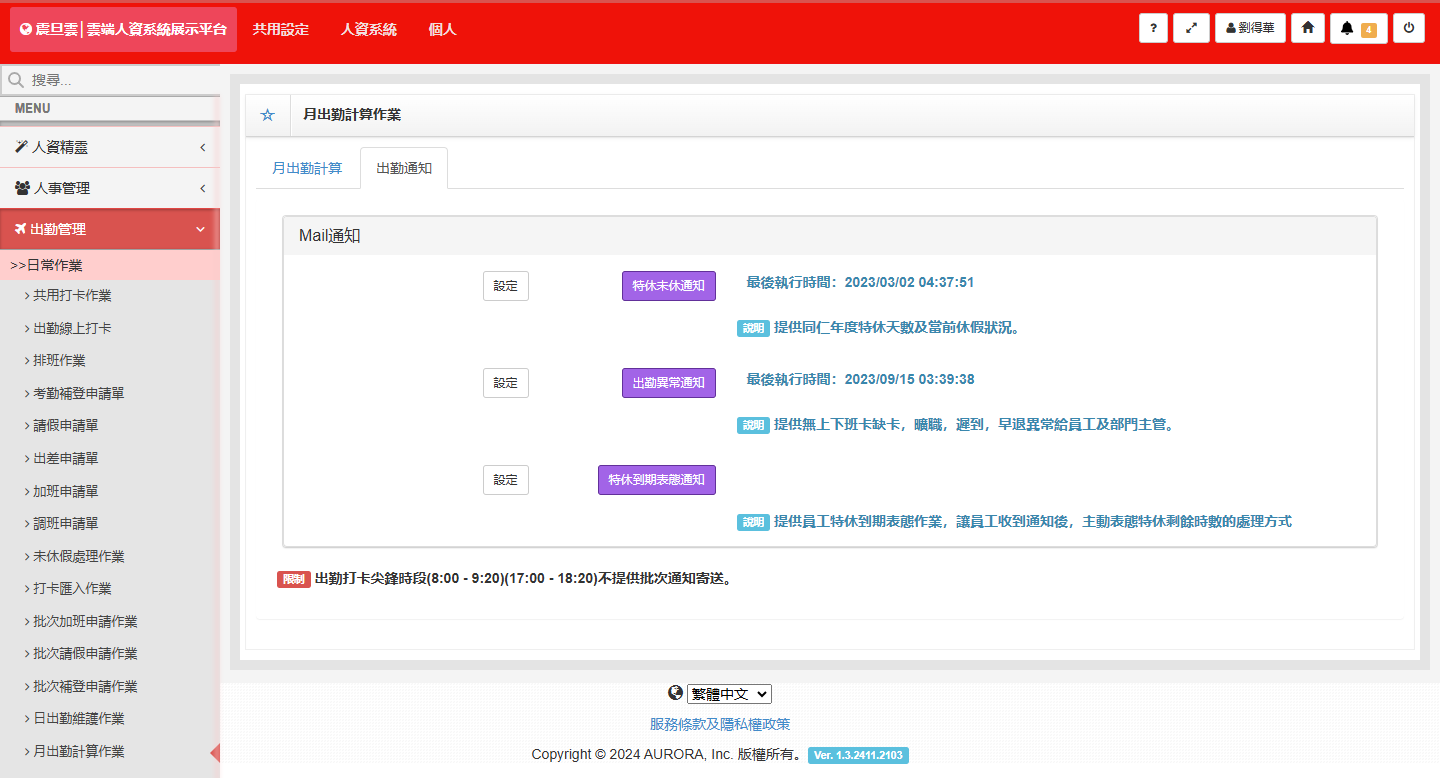Send the 特休未休通知 mail
The image size is (1440, 778).
click(x=669, y=286)
